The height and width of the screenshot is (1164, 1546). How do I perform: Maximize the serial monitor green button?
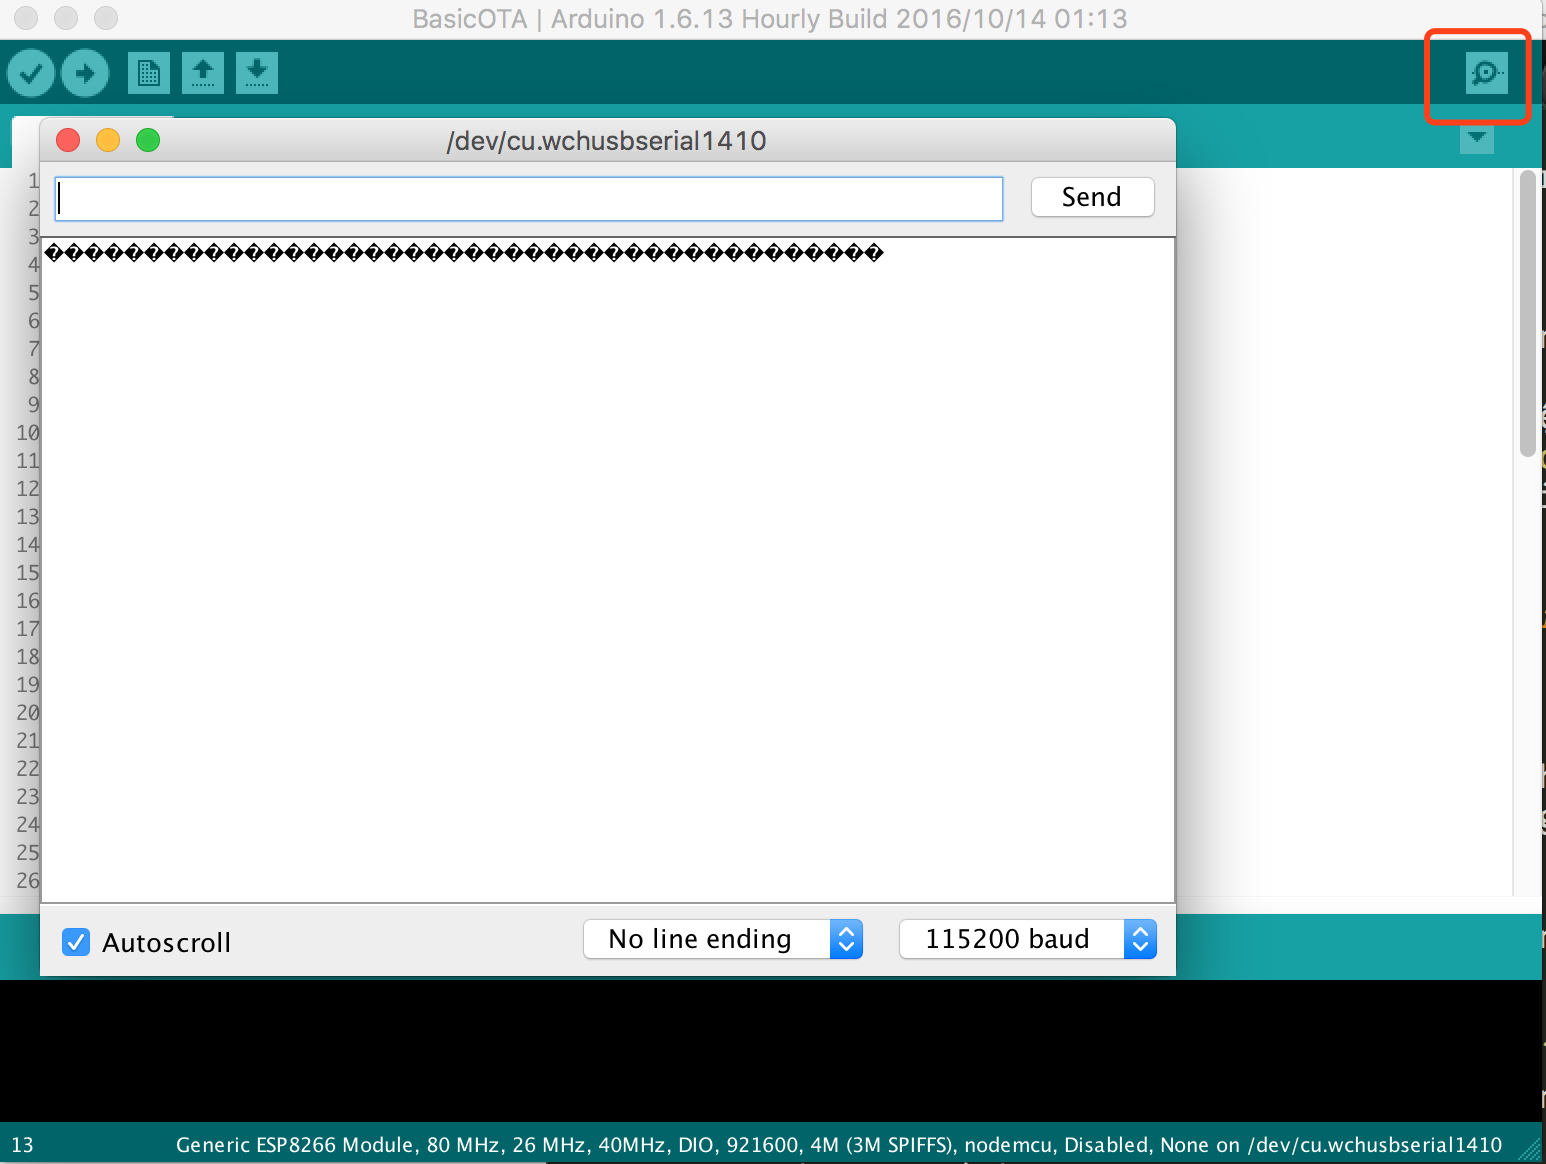pos(148,140)
